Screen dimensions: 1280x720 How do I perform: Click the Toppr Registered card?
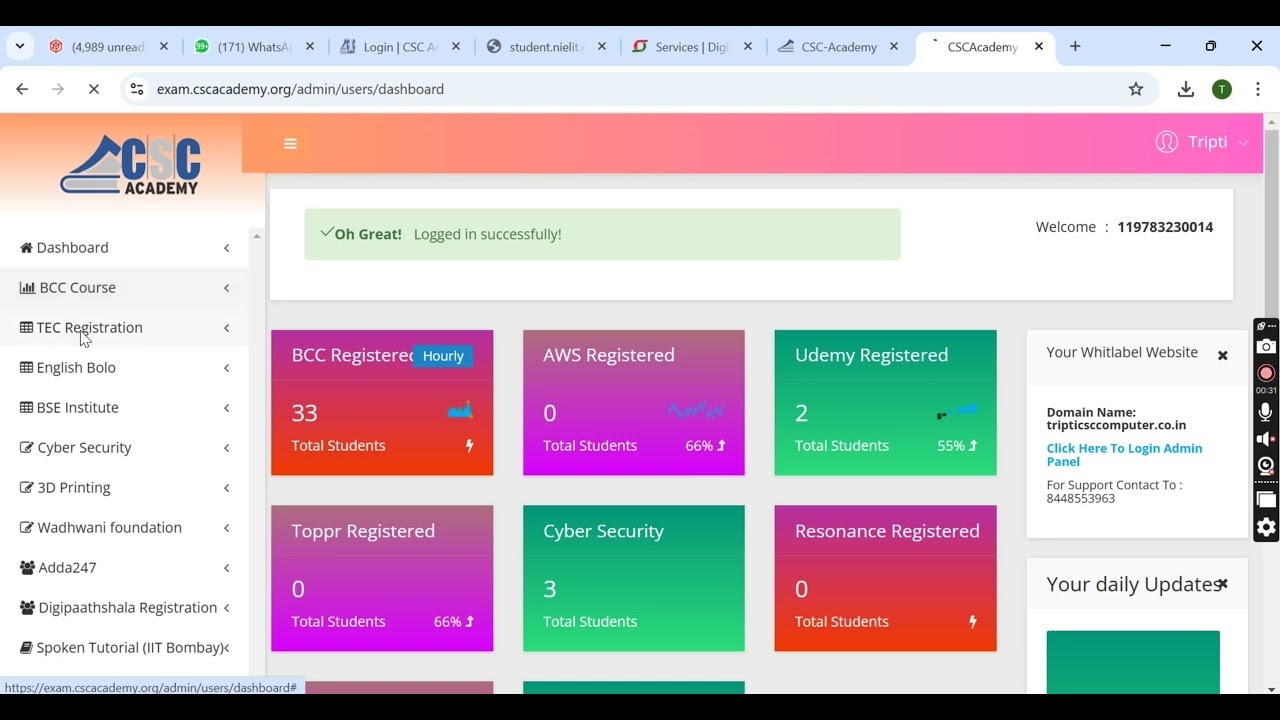pos(382,578)
